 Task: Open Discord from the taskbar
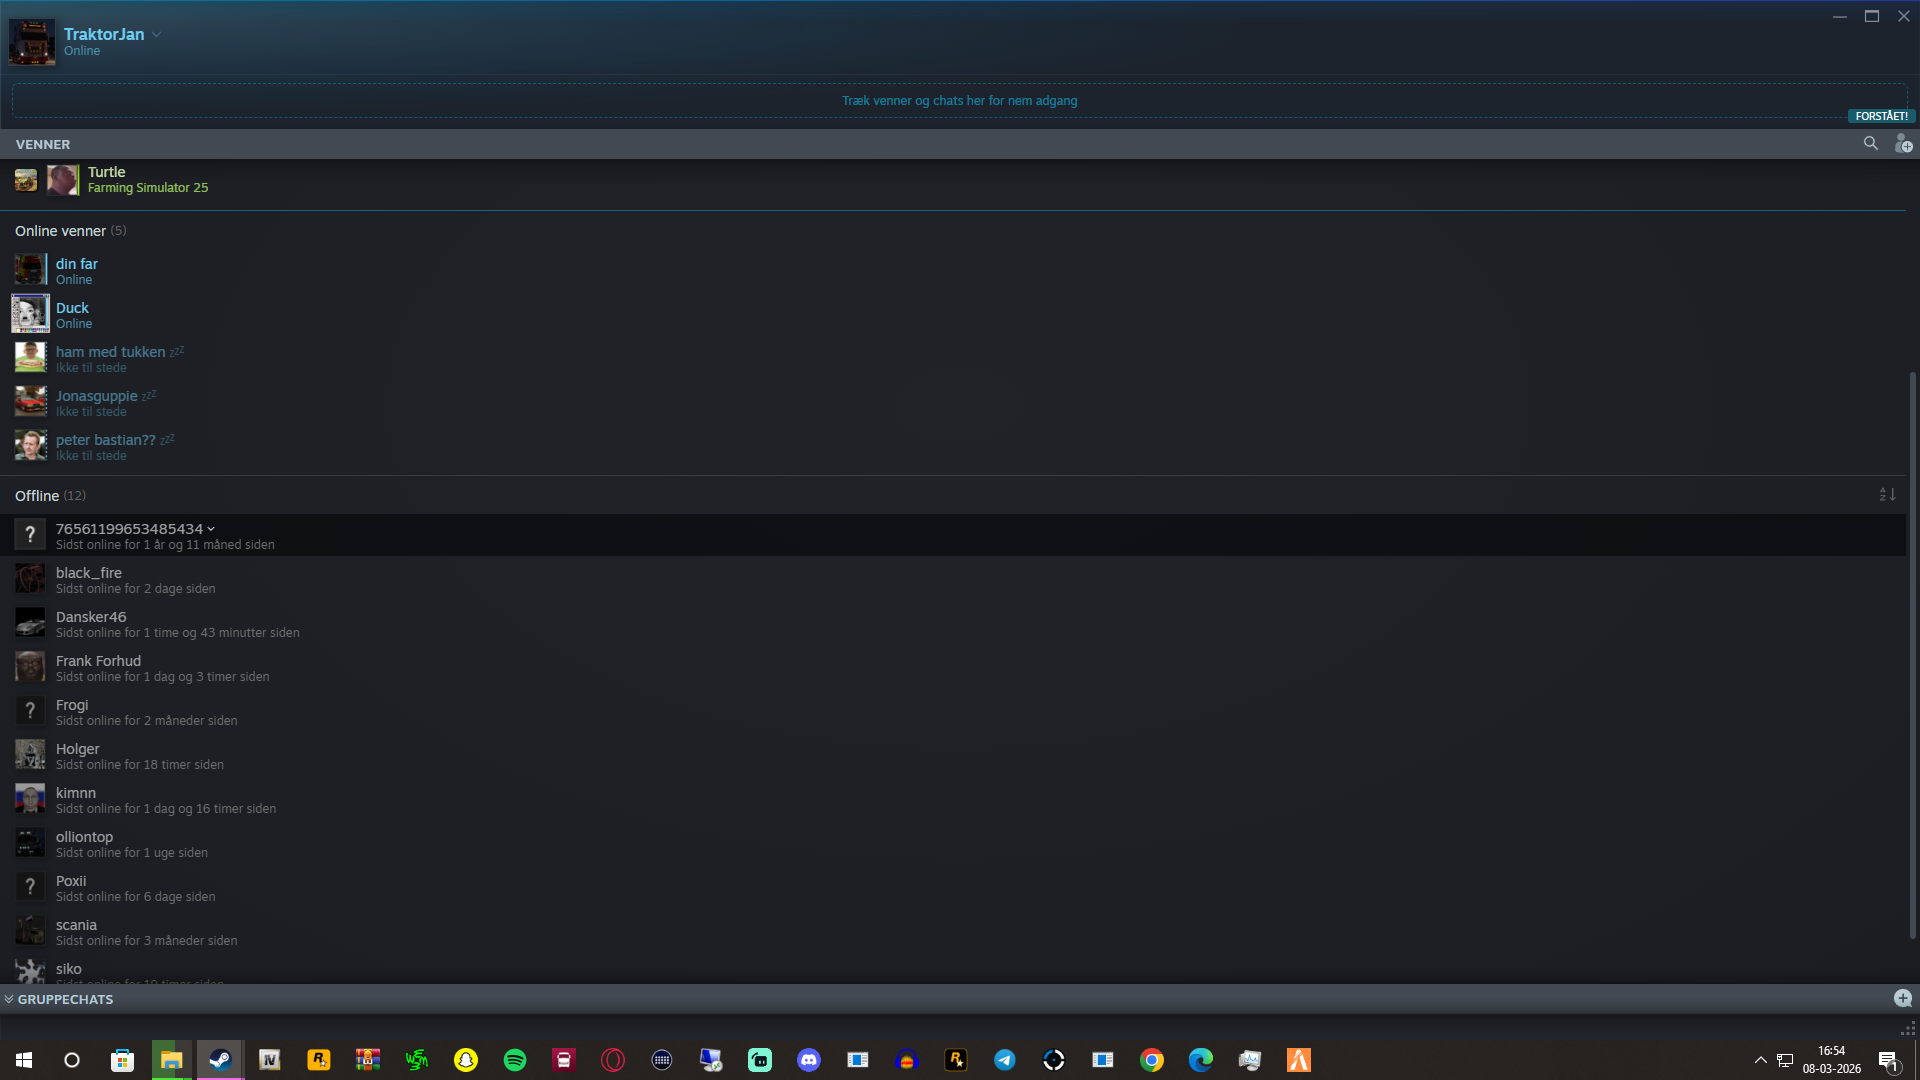pyautogui.click(x=808, y=1060)
